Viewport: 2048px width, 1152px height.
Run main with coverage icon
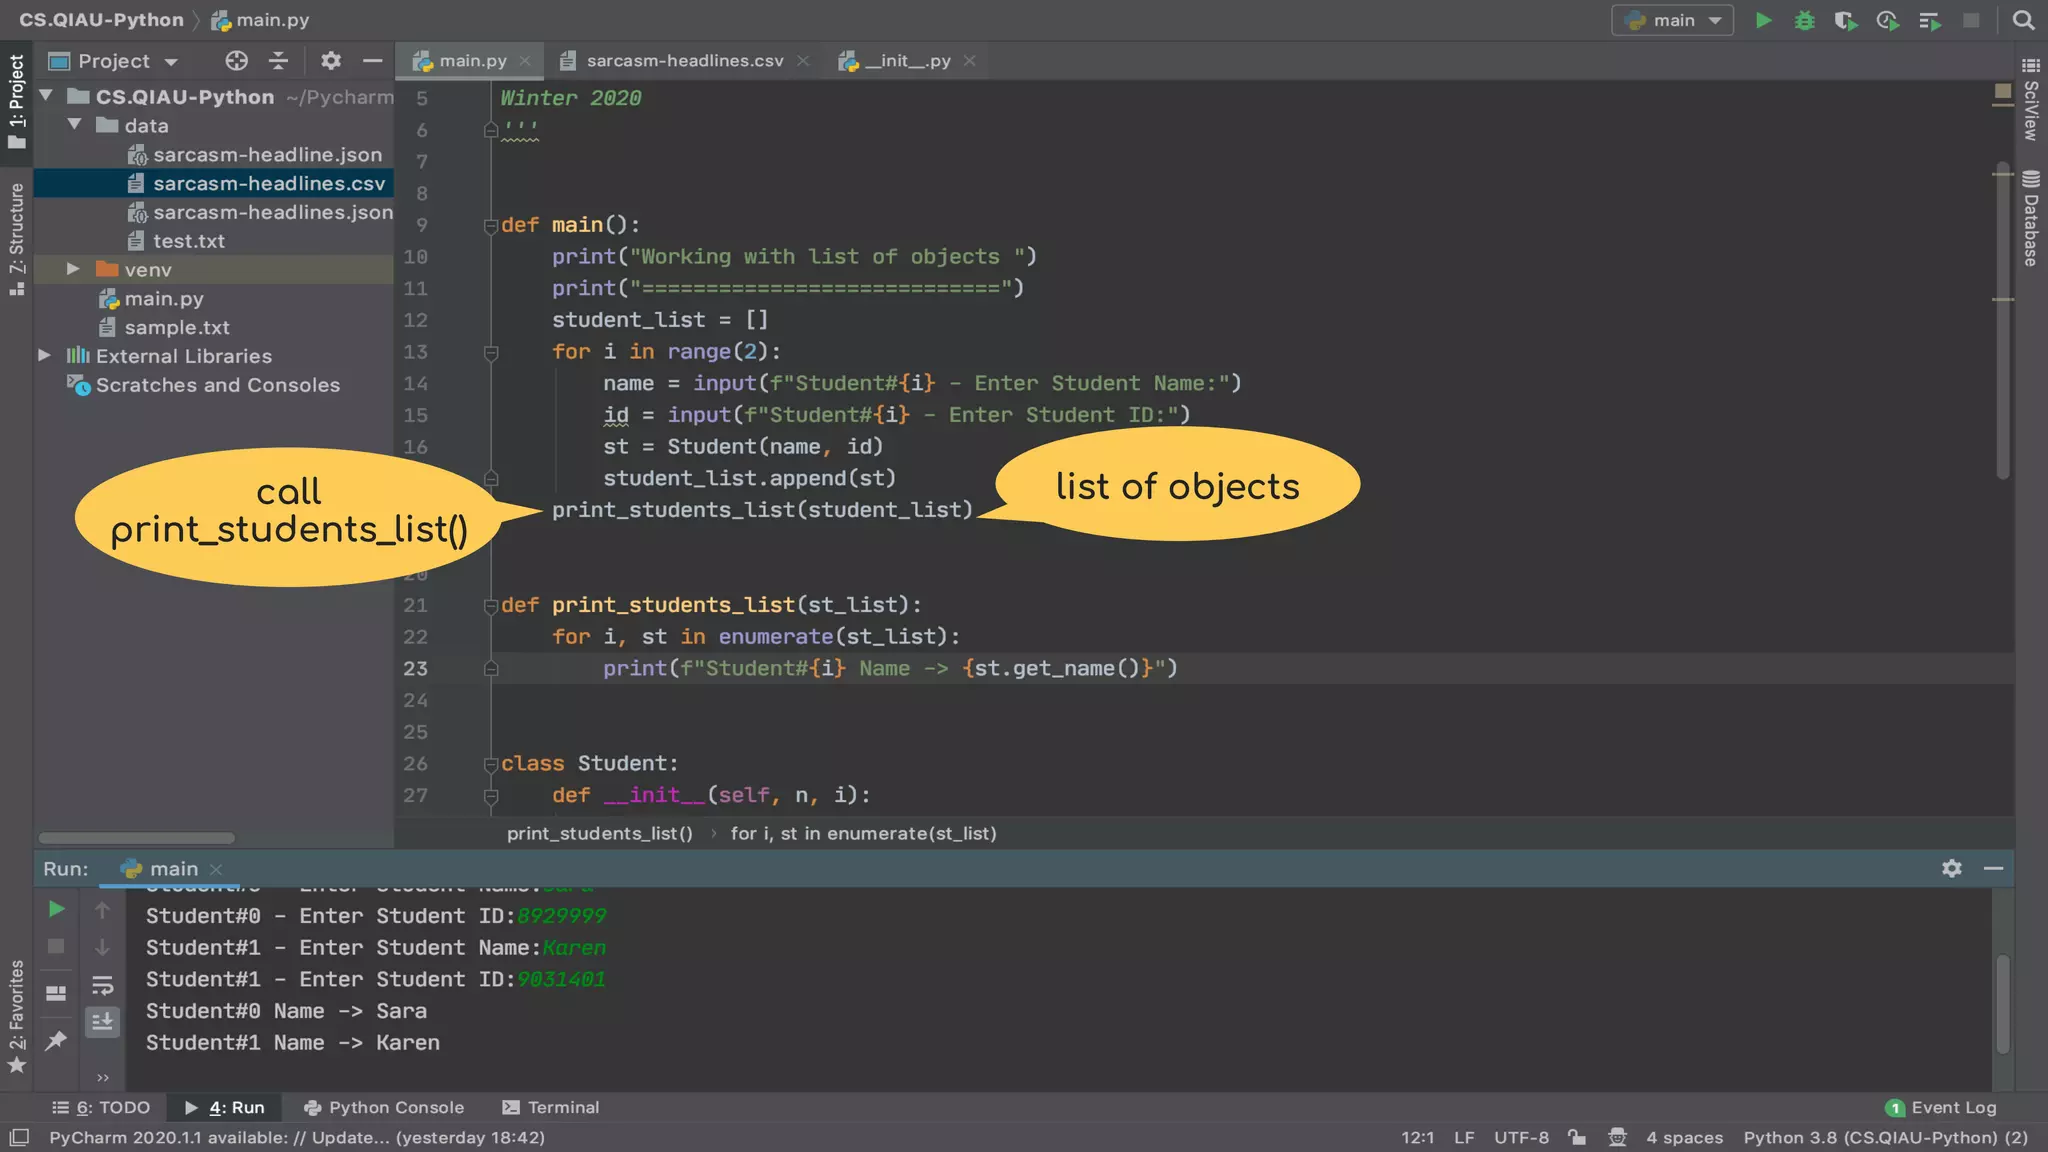[x=1845, y=20]
